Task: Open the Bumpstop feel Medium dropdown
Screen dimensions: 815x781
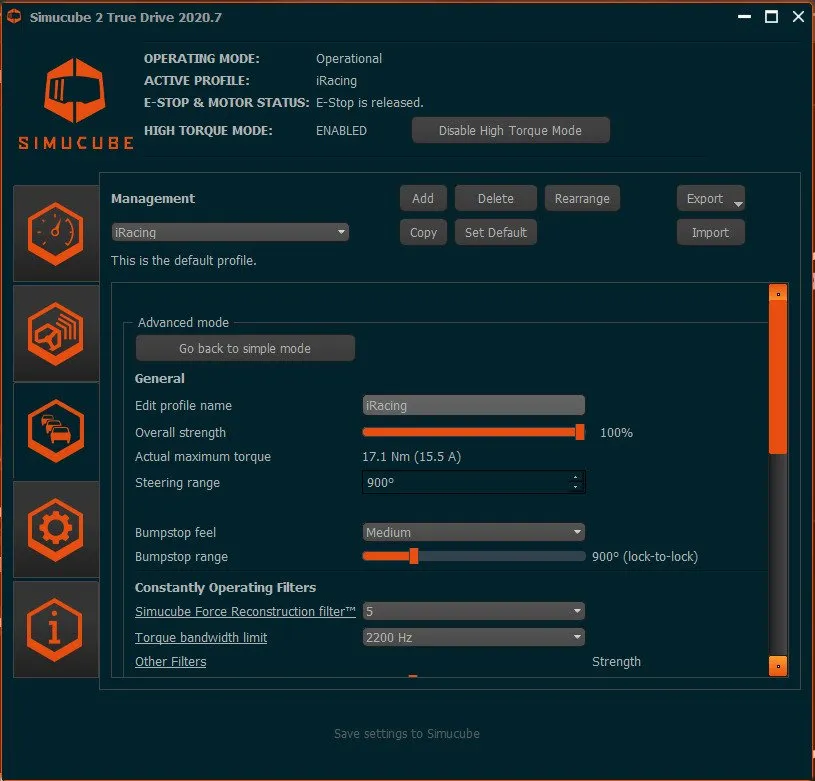Action: tap(473, 533)
